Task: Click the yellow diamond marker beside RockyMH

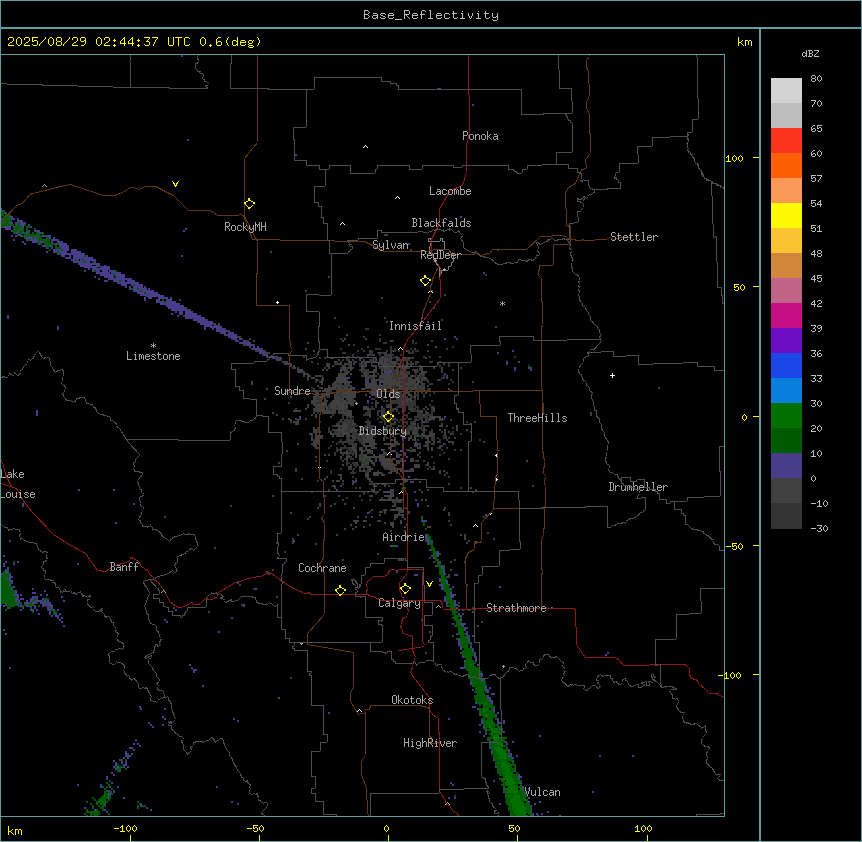Action: click(250, 204)
